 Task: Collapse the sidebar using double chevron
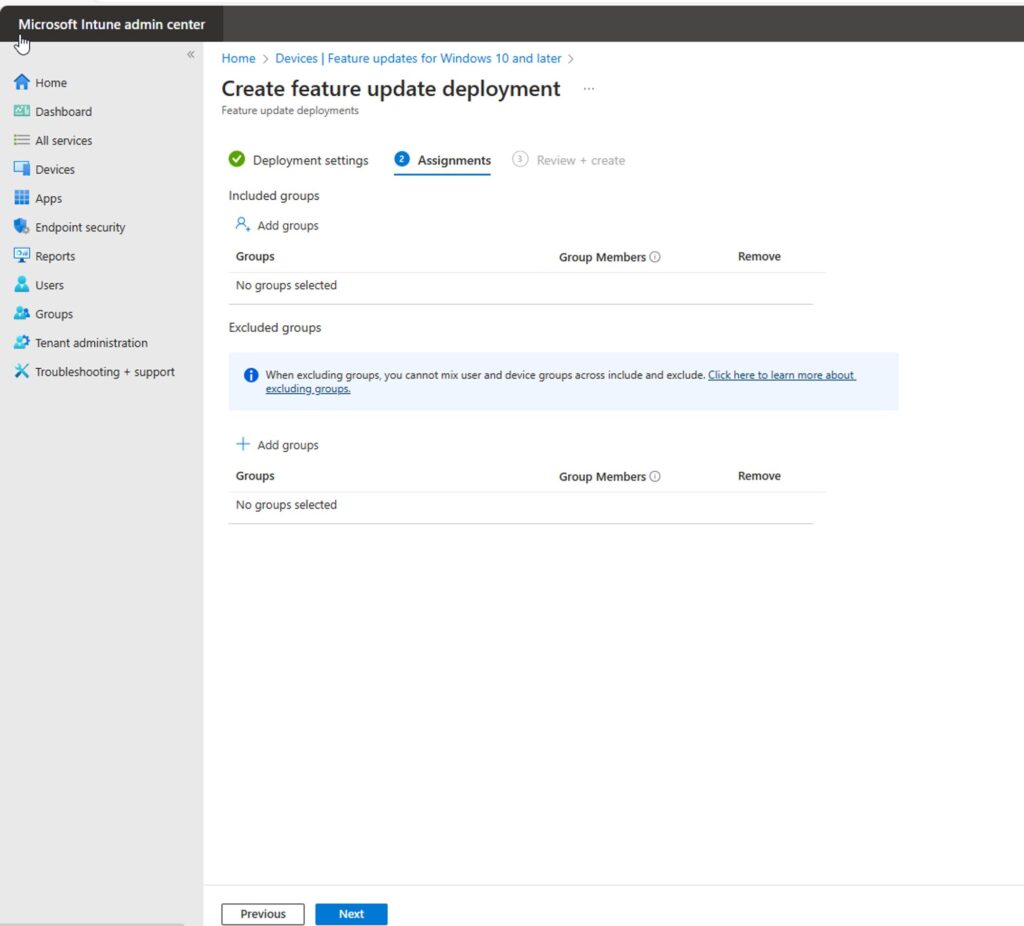[x=190, y=55]
